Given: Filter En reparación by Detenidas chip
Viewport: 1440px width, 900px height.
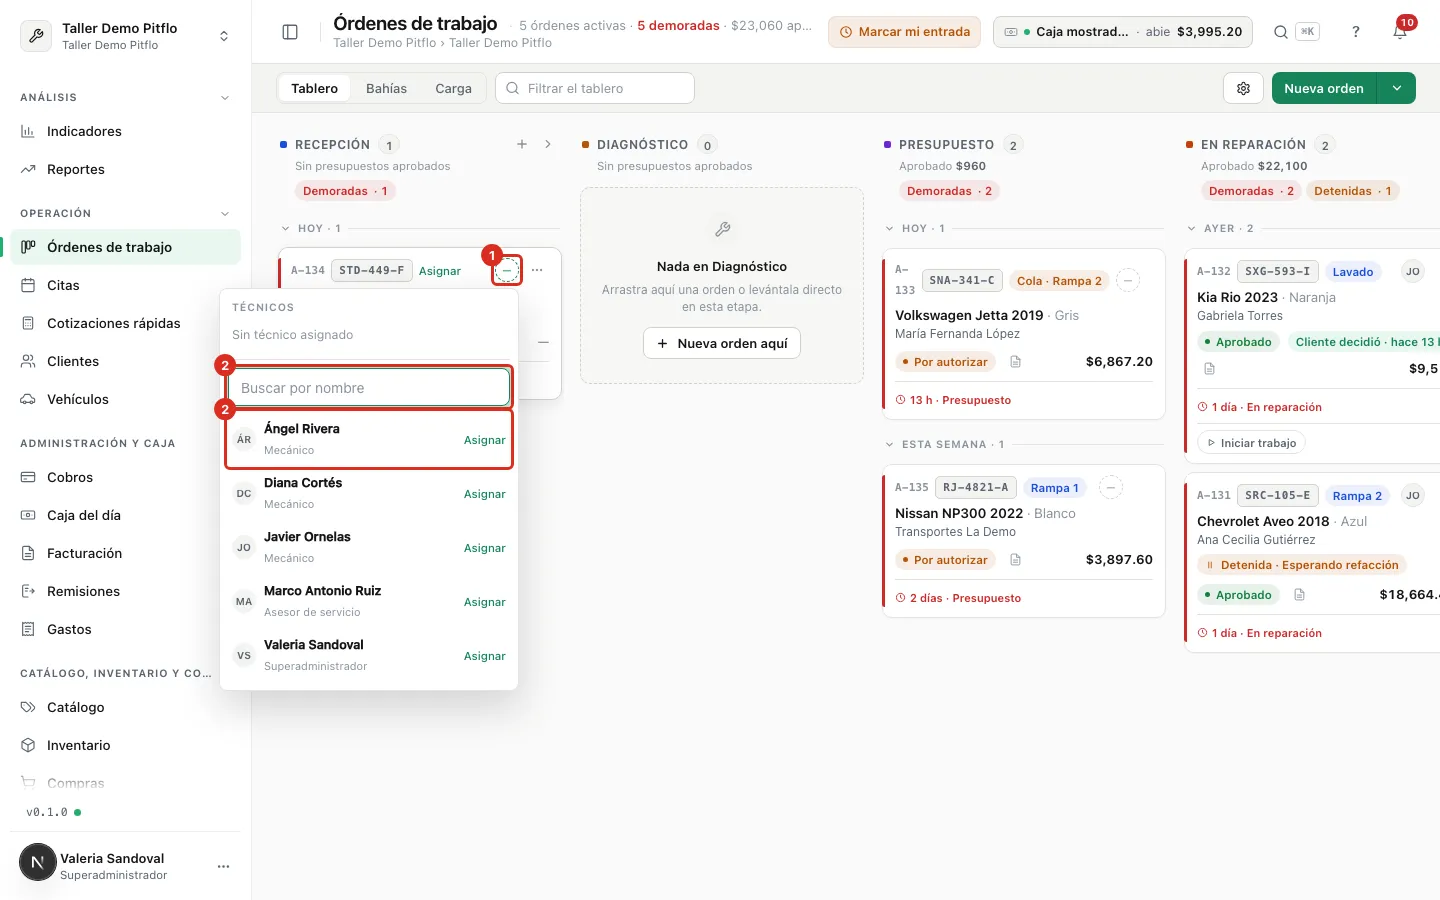Looking at the screenshot, I should [x=1352, y=191].
